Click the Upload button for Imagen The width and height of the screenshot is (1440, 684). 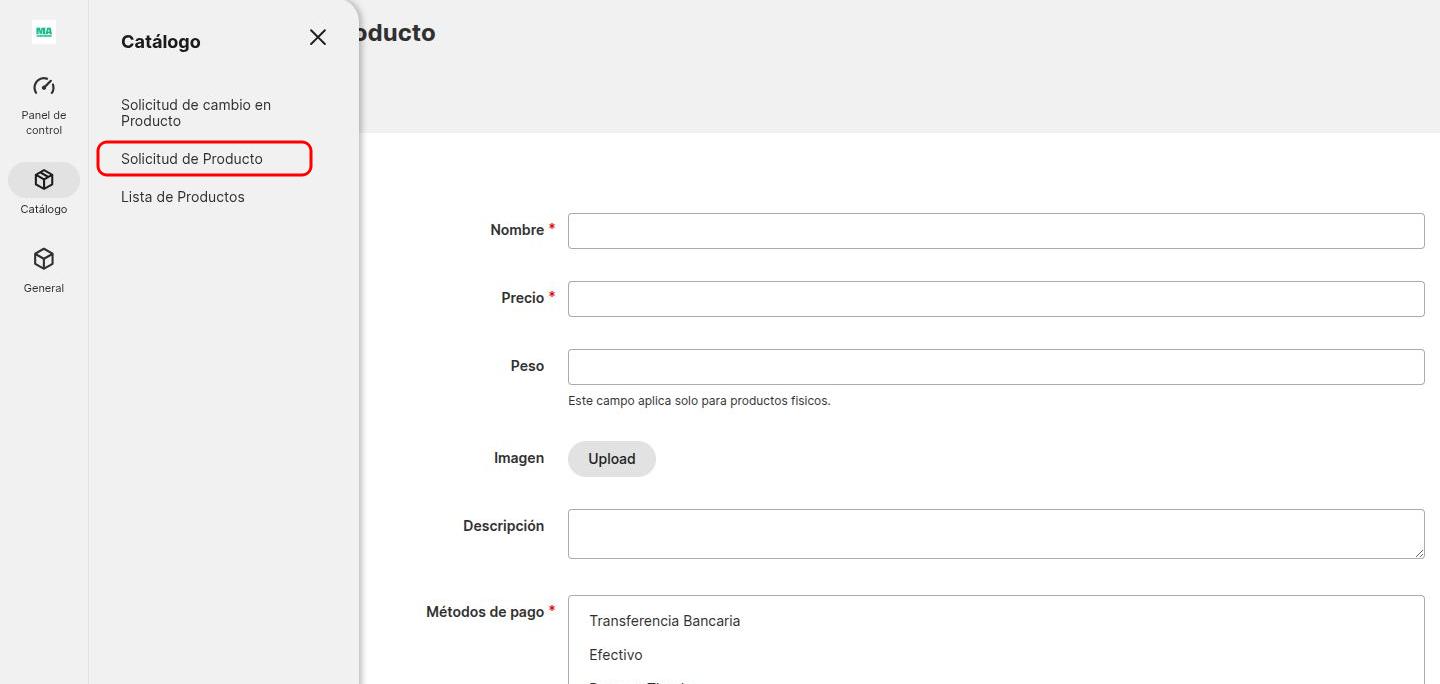click(x=611, y=458)
